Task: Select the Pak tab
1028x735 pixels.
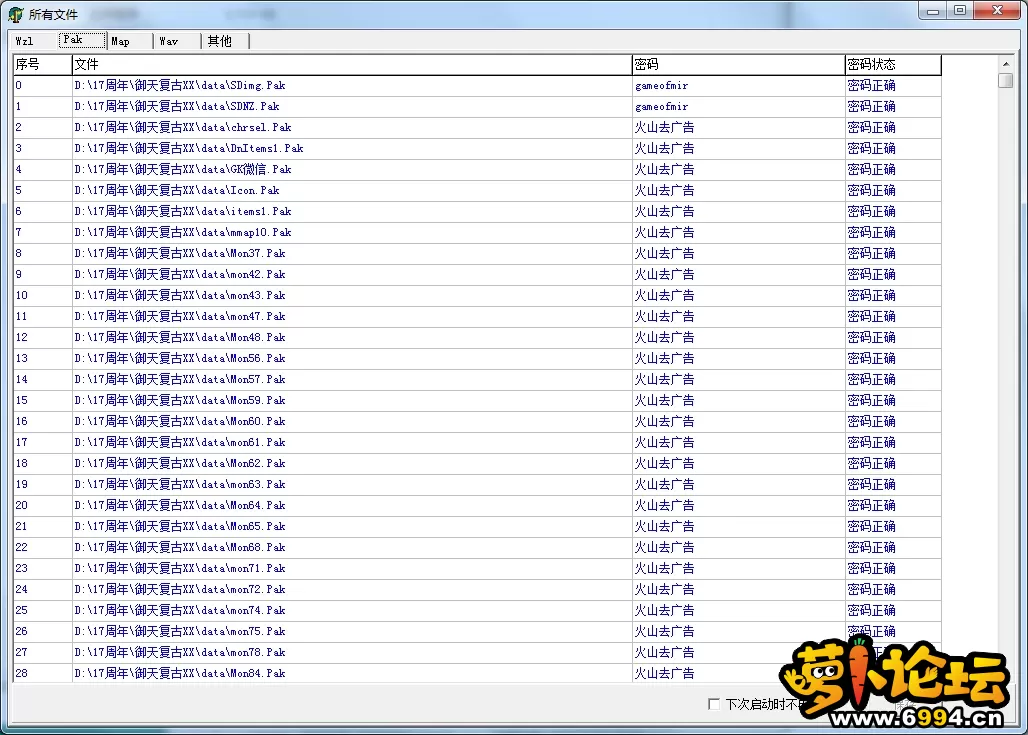Action: [x=82, y=40]
